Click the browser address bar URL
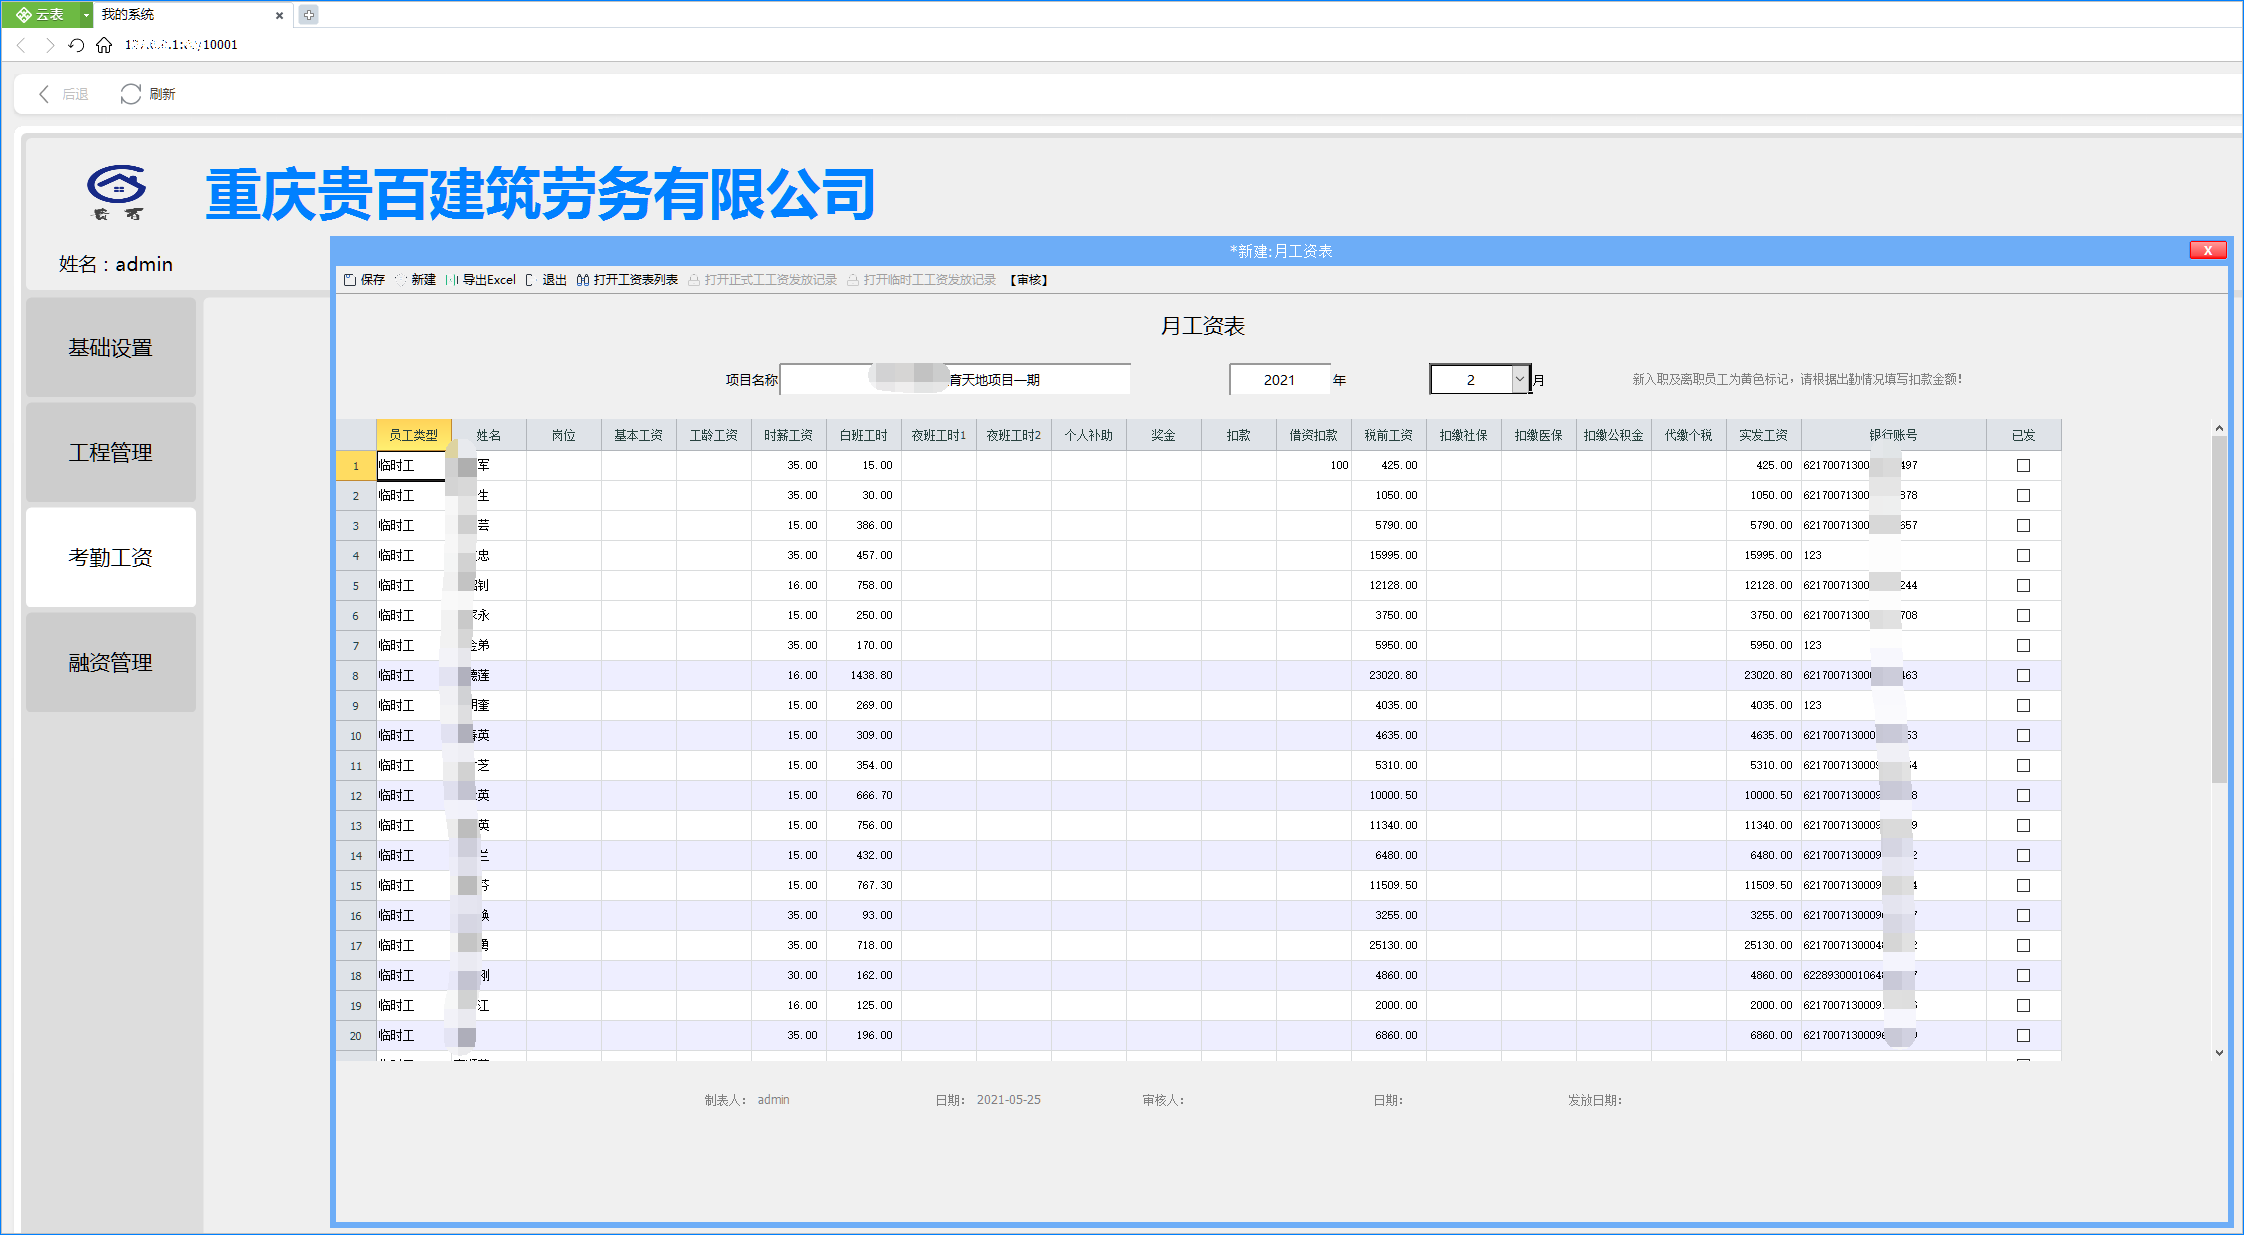The height and width of the screenshot is (1235, 2244). coord(181,45)
